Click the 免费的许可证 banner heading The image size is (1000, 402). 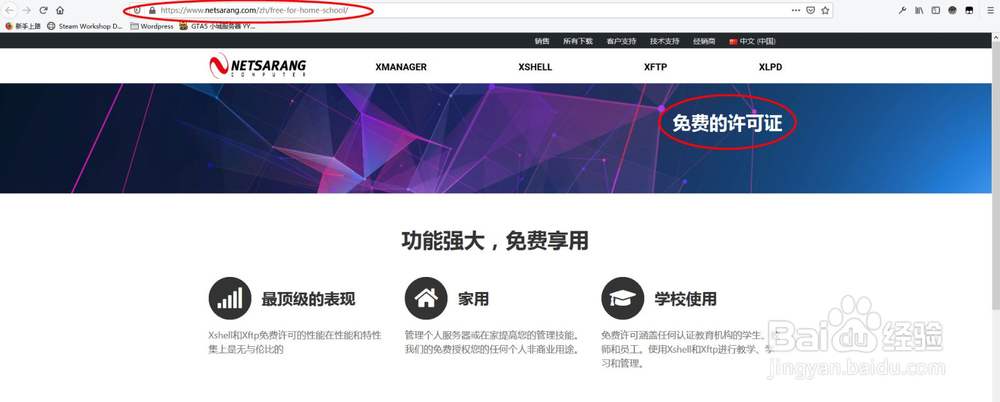click(x=727, y=123)
